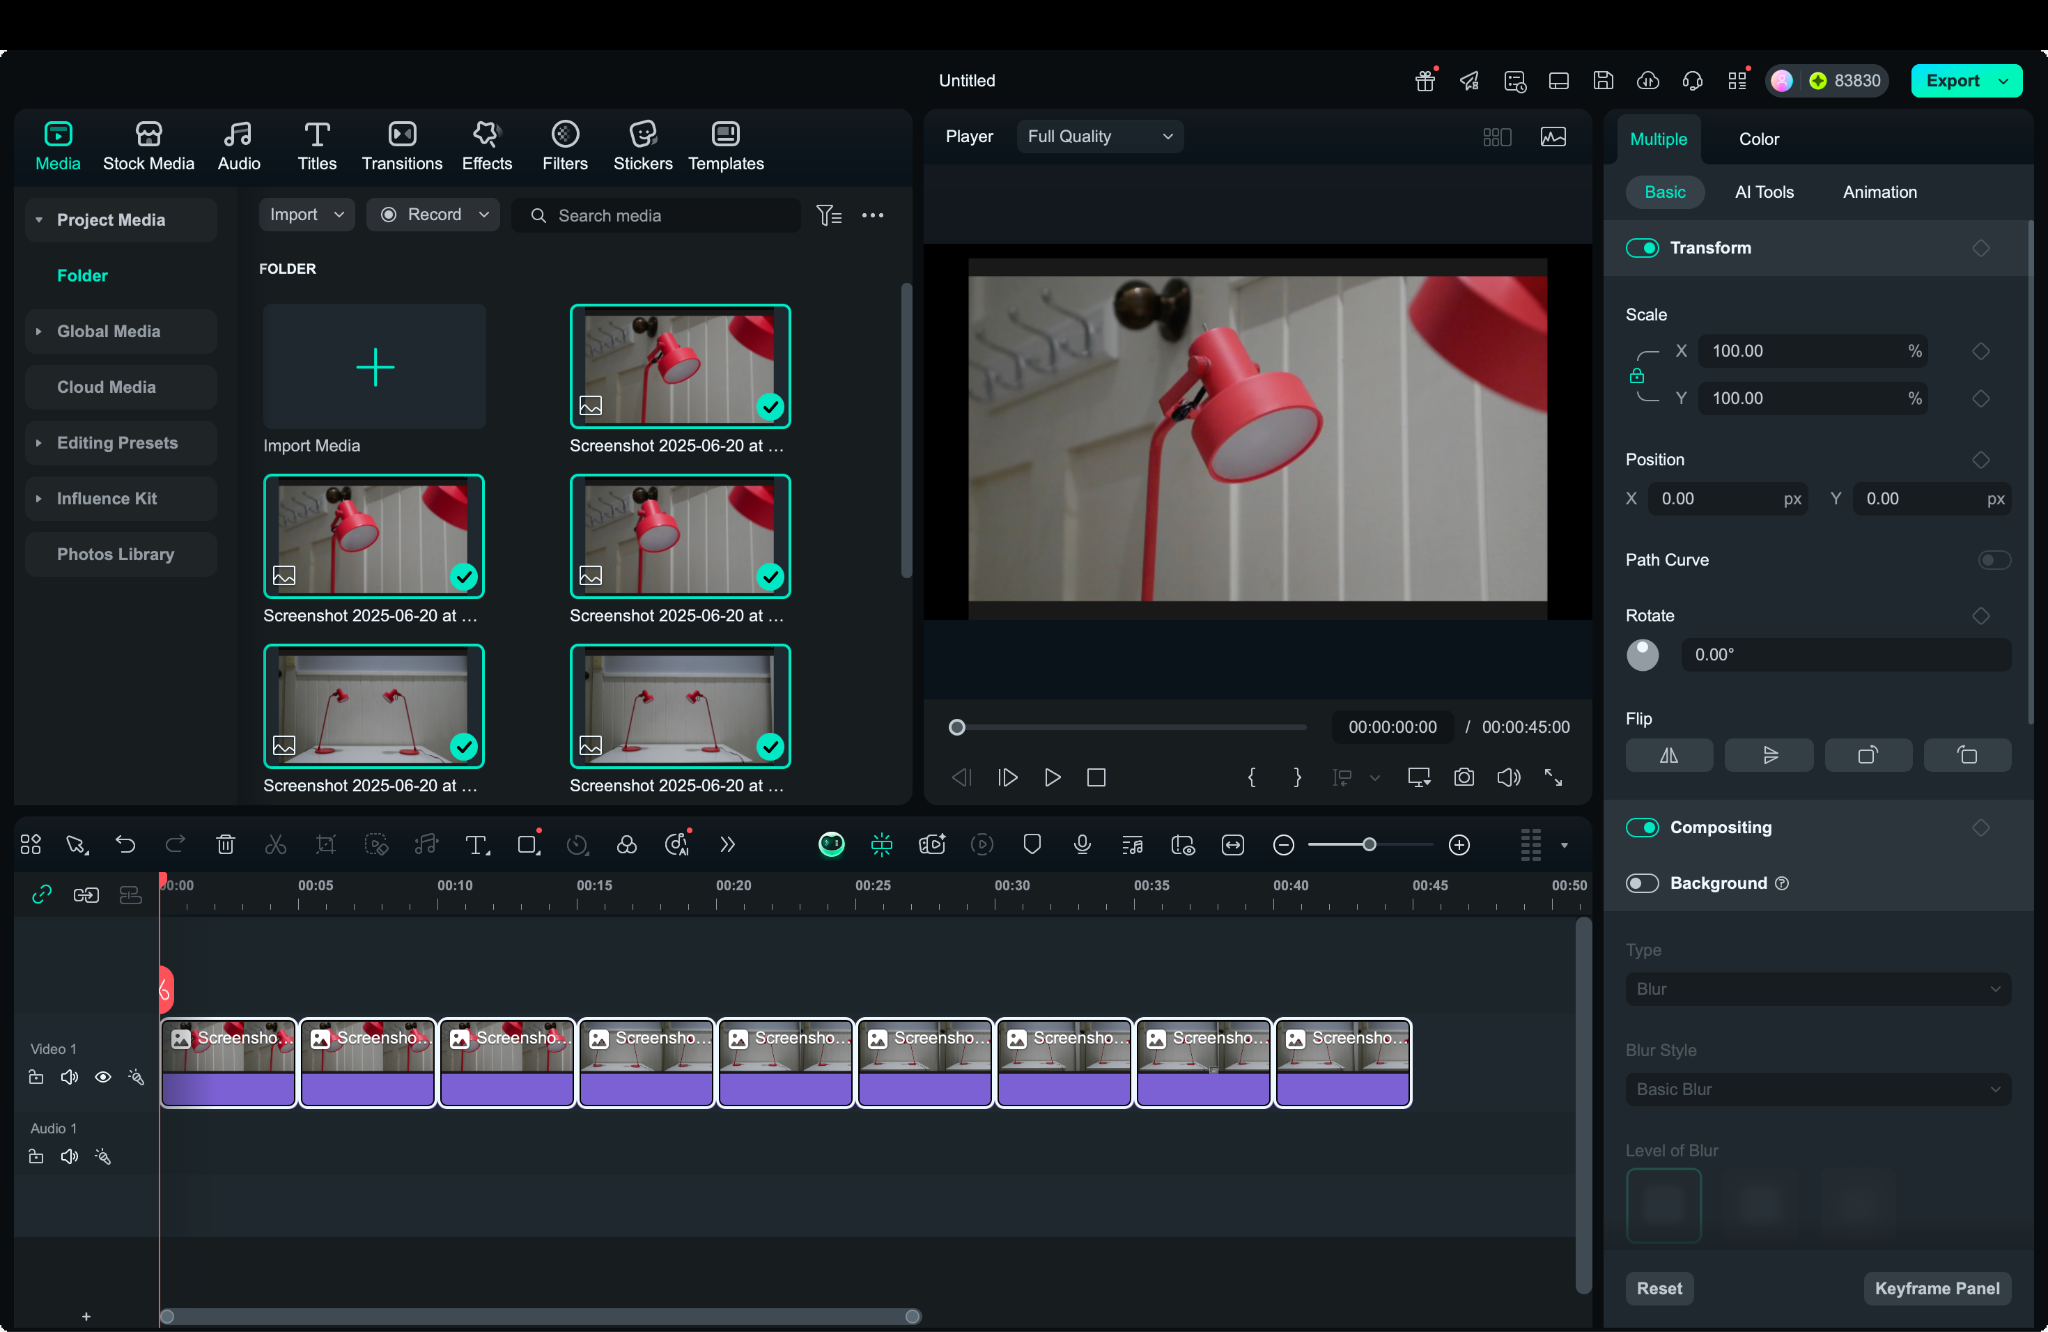Image resolution: width=2048 pixels, height=1332 pixels.
Task: Switch to the Audio tab
Action: tap(239, 146)
